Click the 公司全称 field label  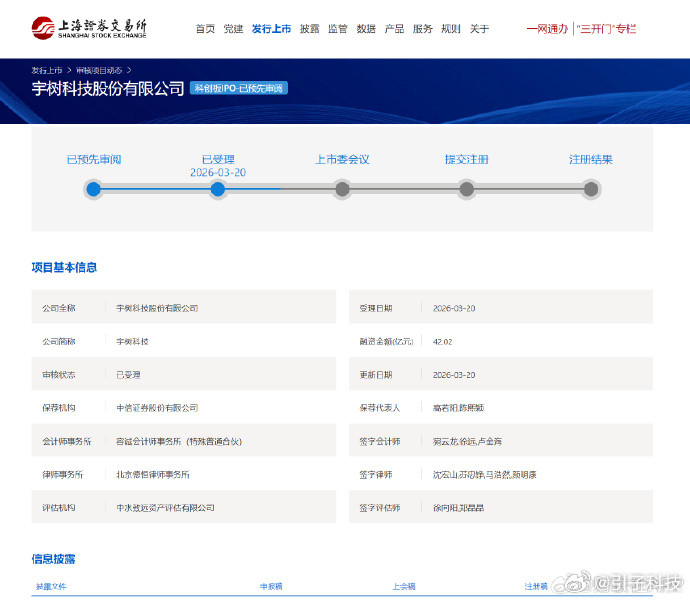(59, 308)
